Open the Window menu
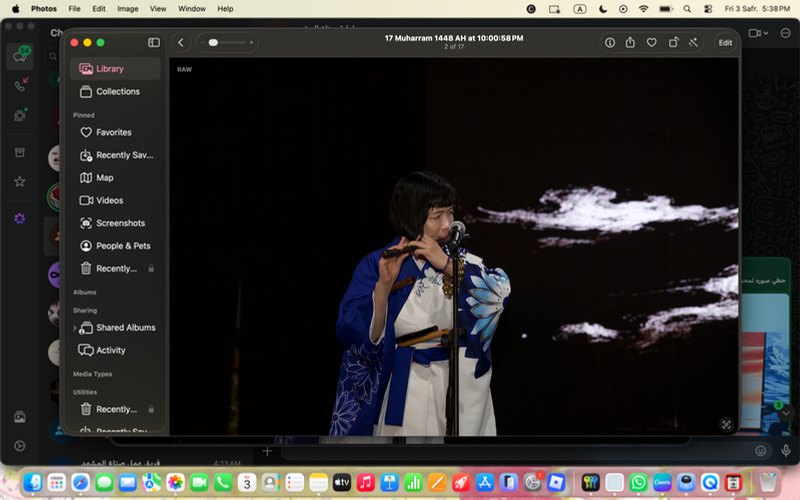This screenshot has width=800, height=500. pyautogui.click(x=192, y=9)
